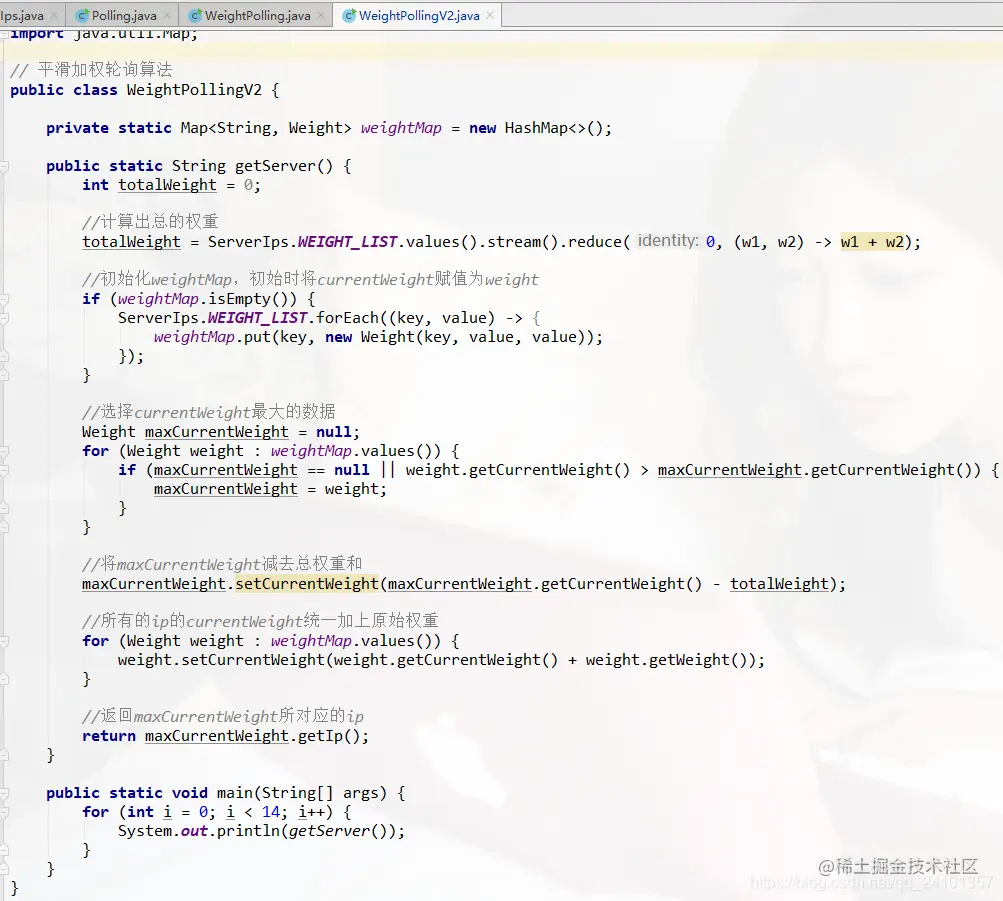Fold the if (maxCurrentWeight == null) block
This screenshot has width=1003, height=901.
click(4, 471)
